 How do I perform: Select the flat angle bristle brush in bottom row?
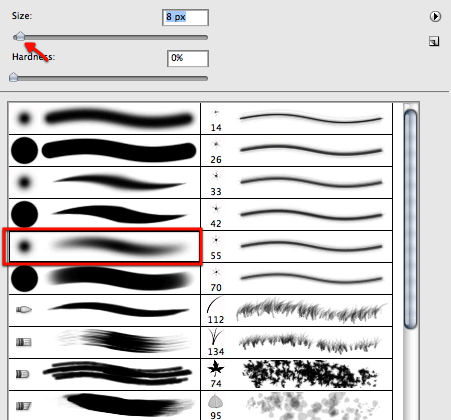click(104, 406)
